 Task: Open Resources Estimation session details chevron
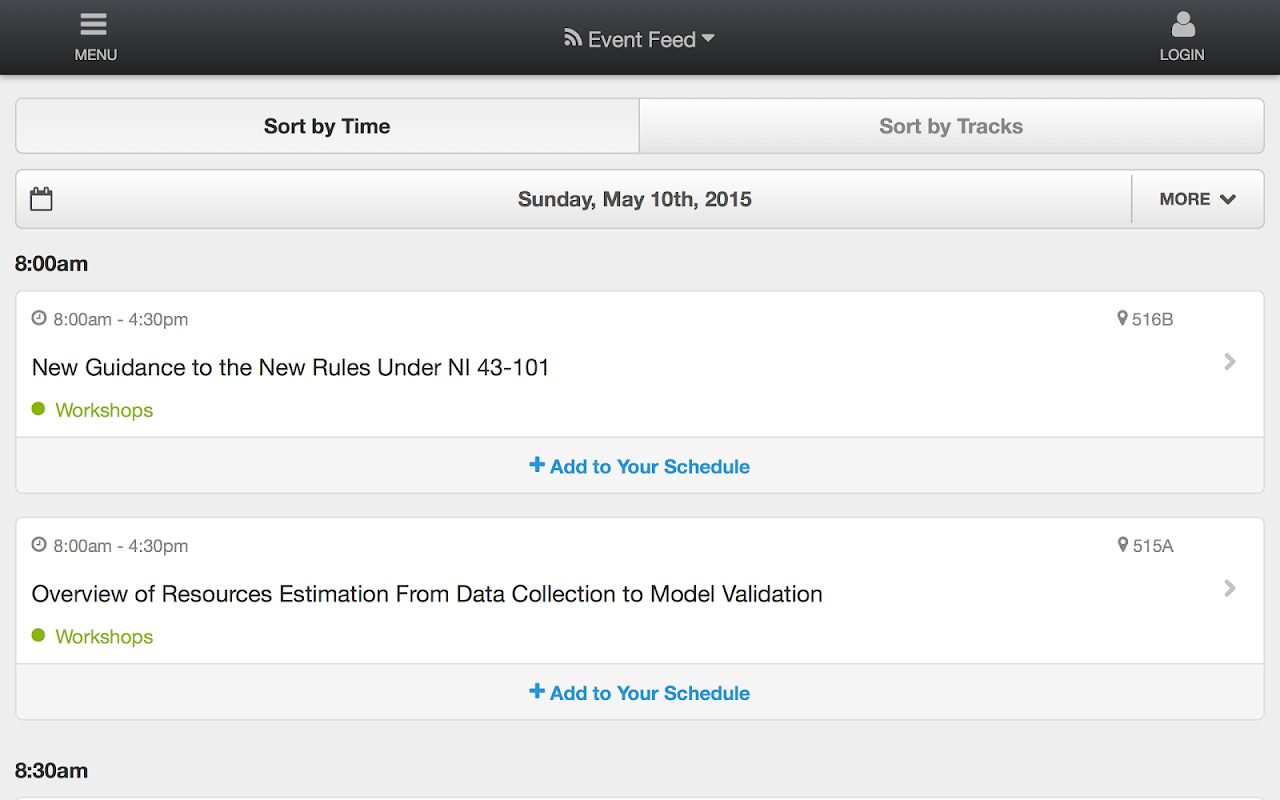[1230, 588]
